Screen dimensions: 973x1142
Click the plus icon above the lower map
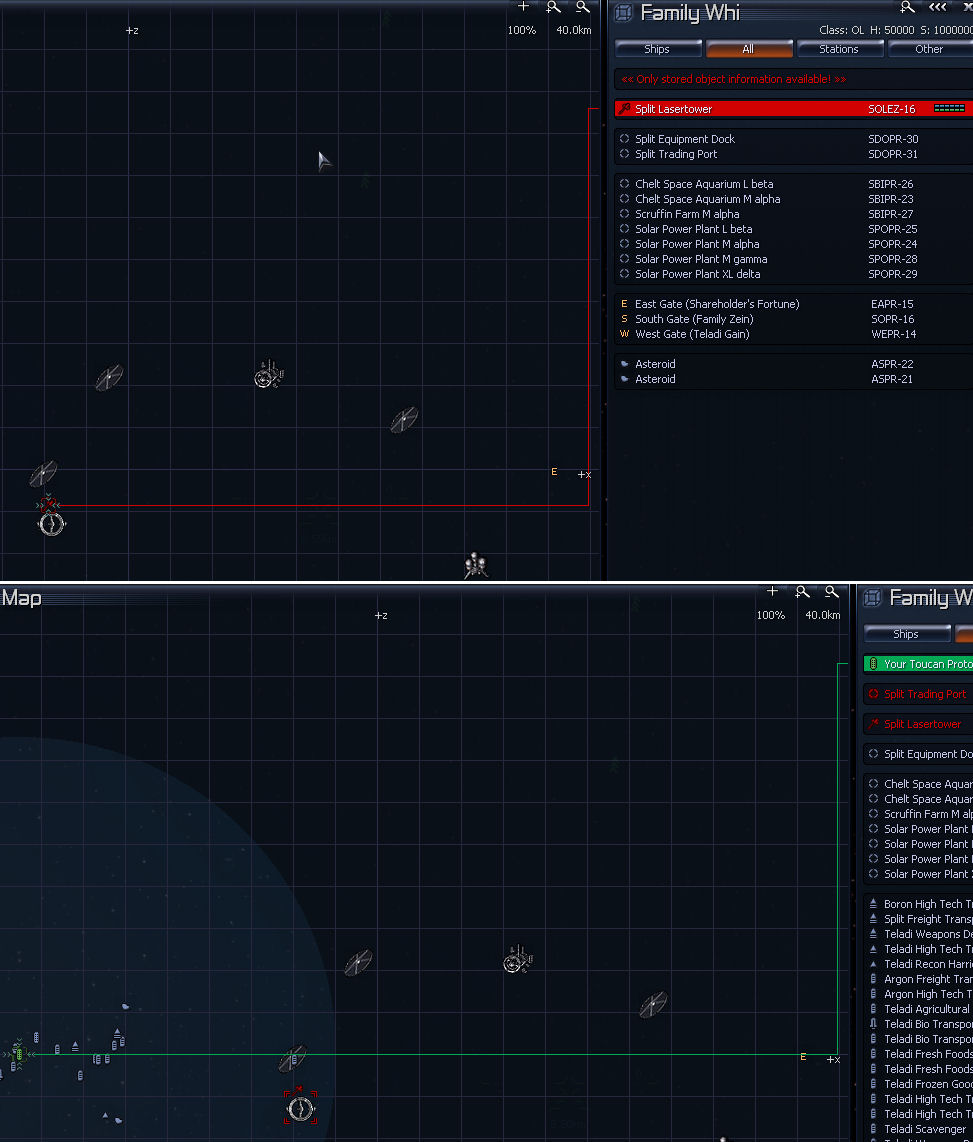point(772,591)
